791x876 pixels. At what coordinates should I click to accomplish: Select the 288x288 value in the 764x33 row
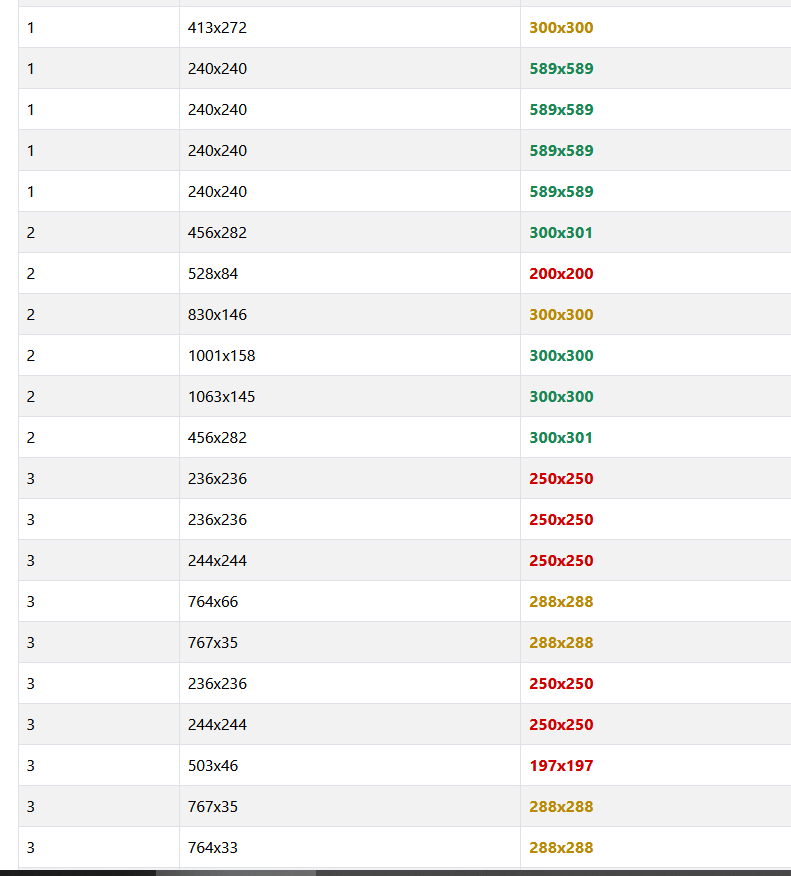click(x=561, y=848)
